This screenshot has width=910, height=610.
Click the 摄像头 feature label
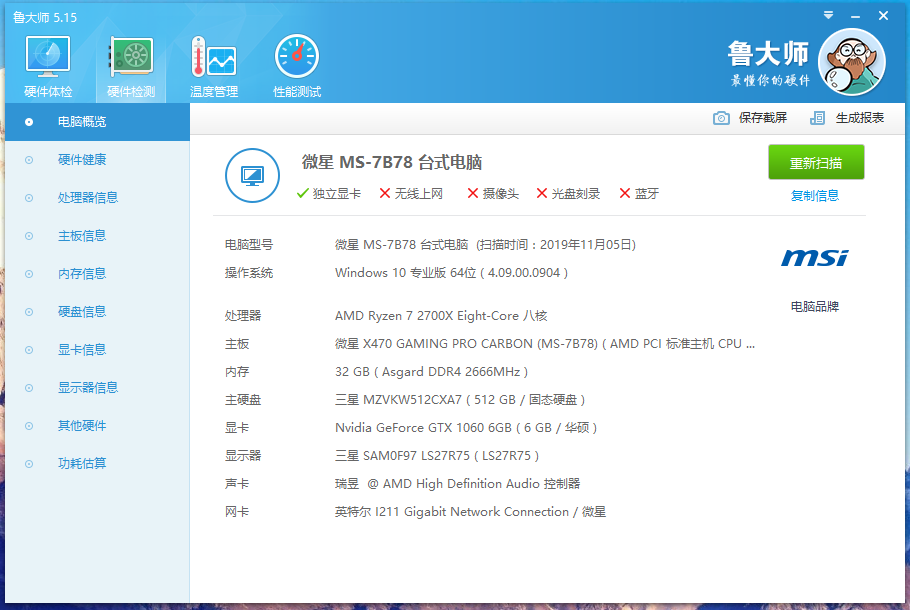(x=501, y=194)
